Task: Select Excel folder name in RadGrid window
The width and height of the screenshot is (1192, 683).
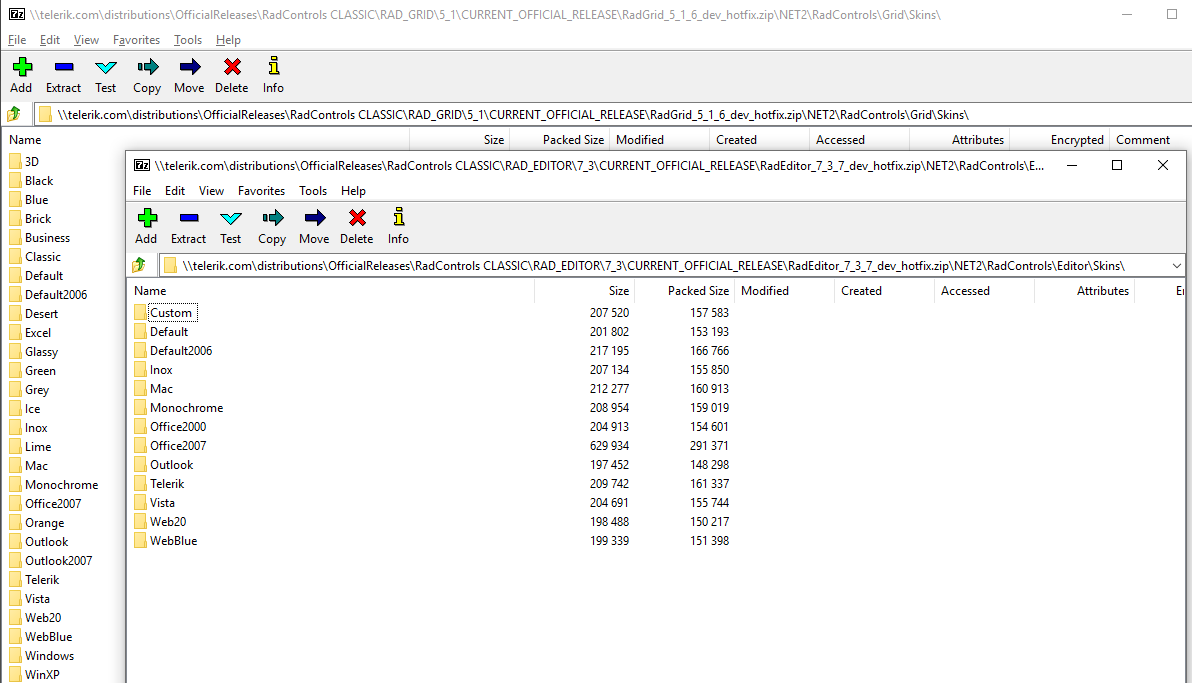Action: pyautogui.click(x=38, y=333)
